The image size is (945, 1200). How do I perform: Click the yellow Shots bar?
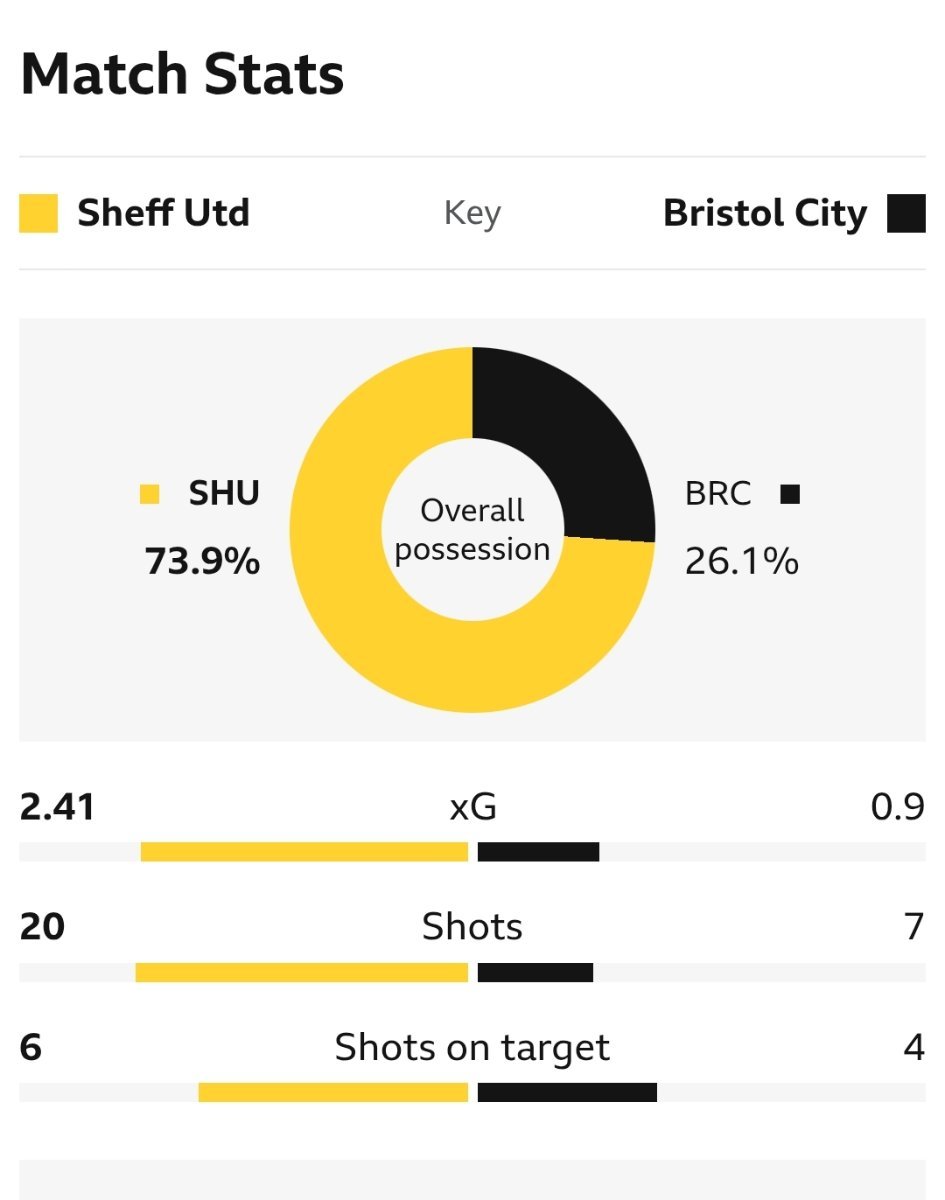301,972
